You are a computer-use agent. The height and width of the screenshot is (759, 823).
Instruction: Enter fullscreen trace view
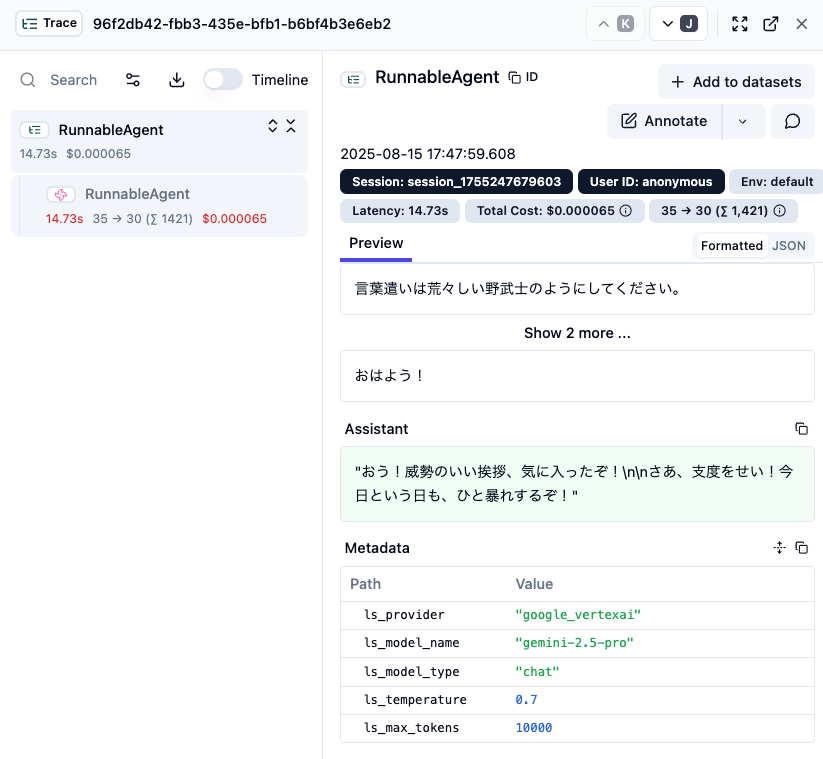click(740, 24)
